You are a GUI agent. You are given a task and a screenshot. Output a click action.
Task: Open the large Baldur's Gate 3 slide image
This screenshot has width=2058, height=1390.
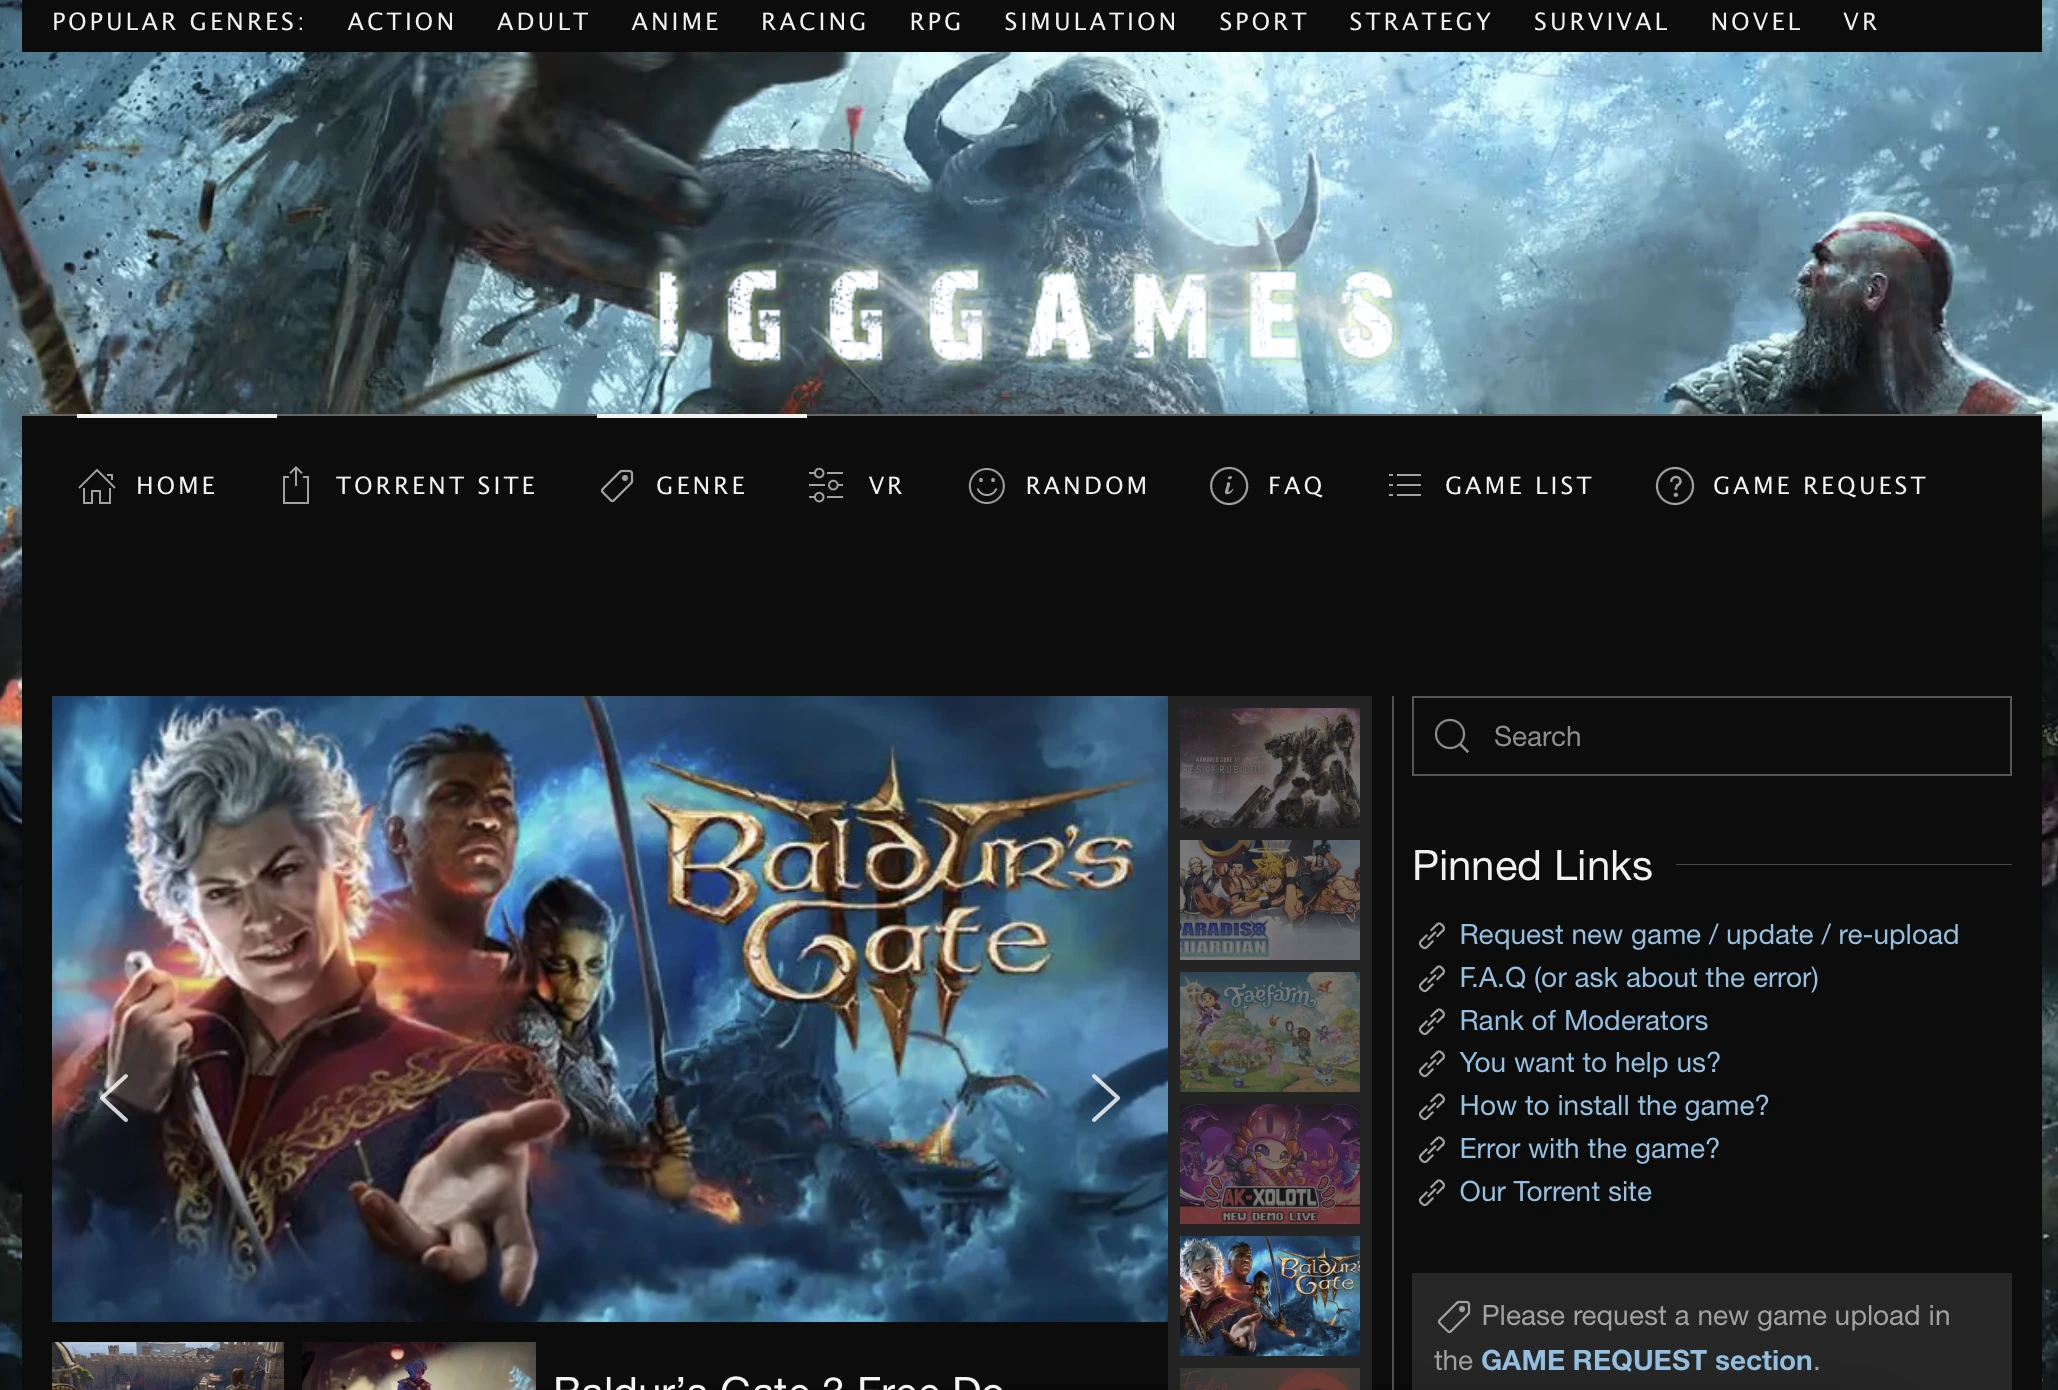click(x=610, y=1009)
